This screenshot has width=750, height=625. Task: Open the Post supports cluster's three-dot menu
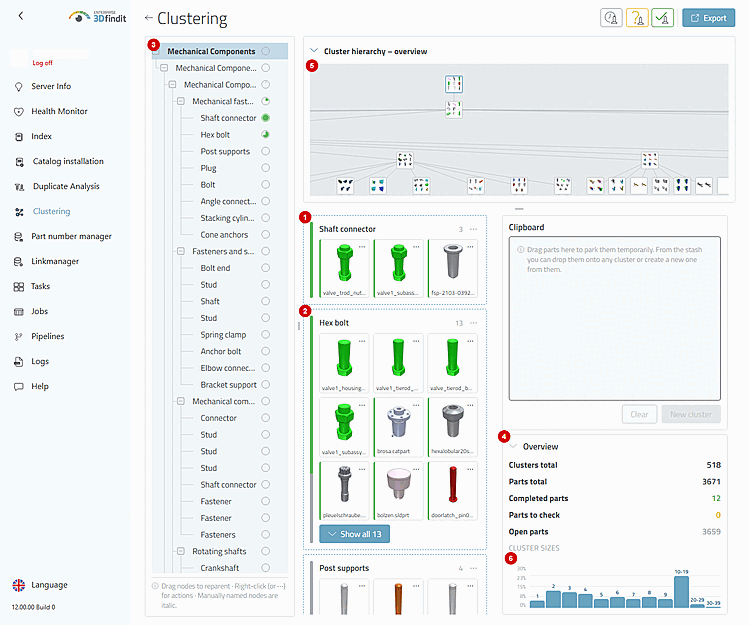474,569
